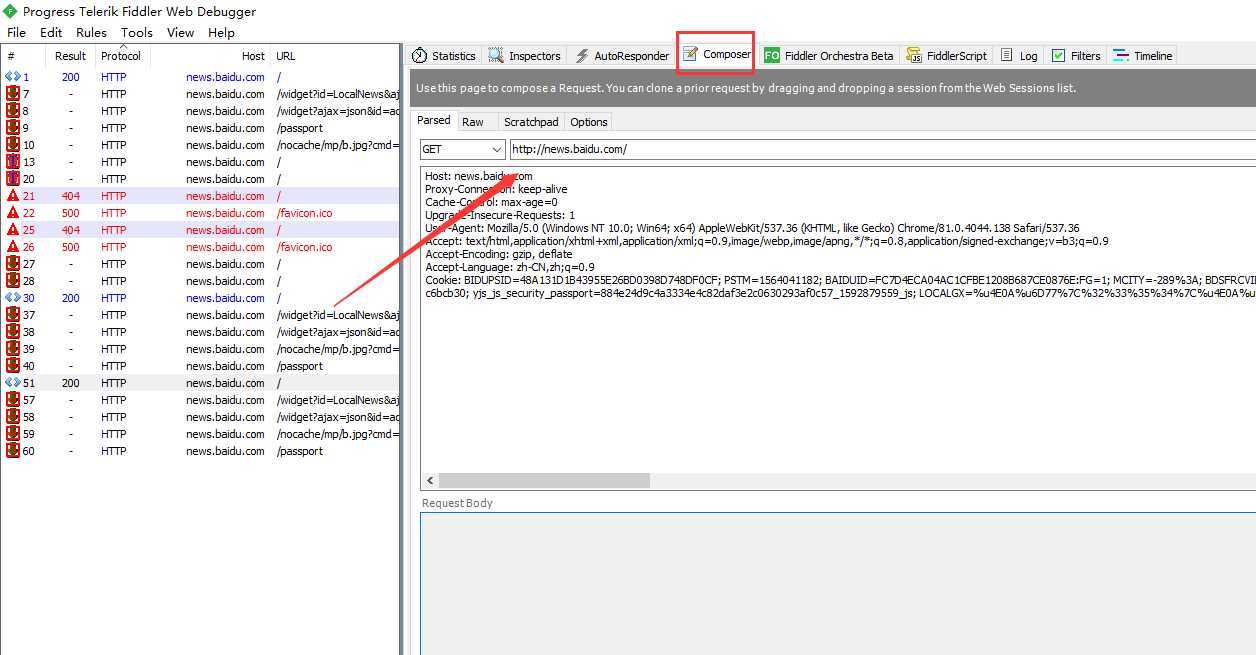
Task: Select session 57 with URL /widget?id=LocalNews
Action: pos(201,400)
